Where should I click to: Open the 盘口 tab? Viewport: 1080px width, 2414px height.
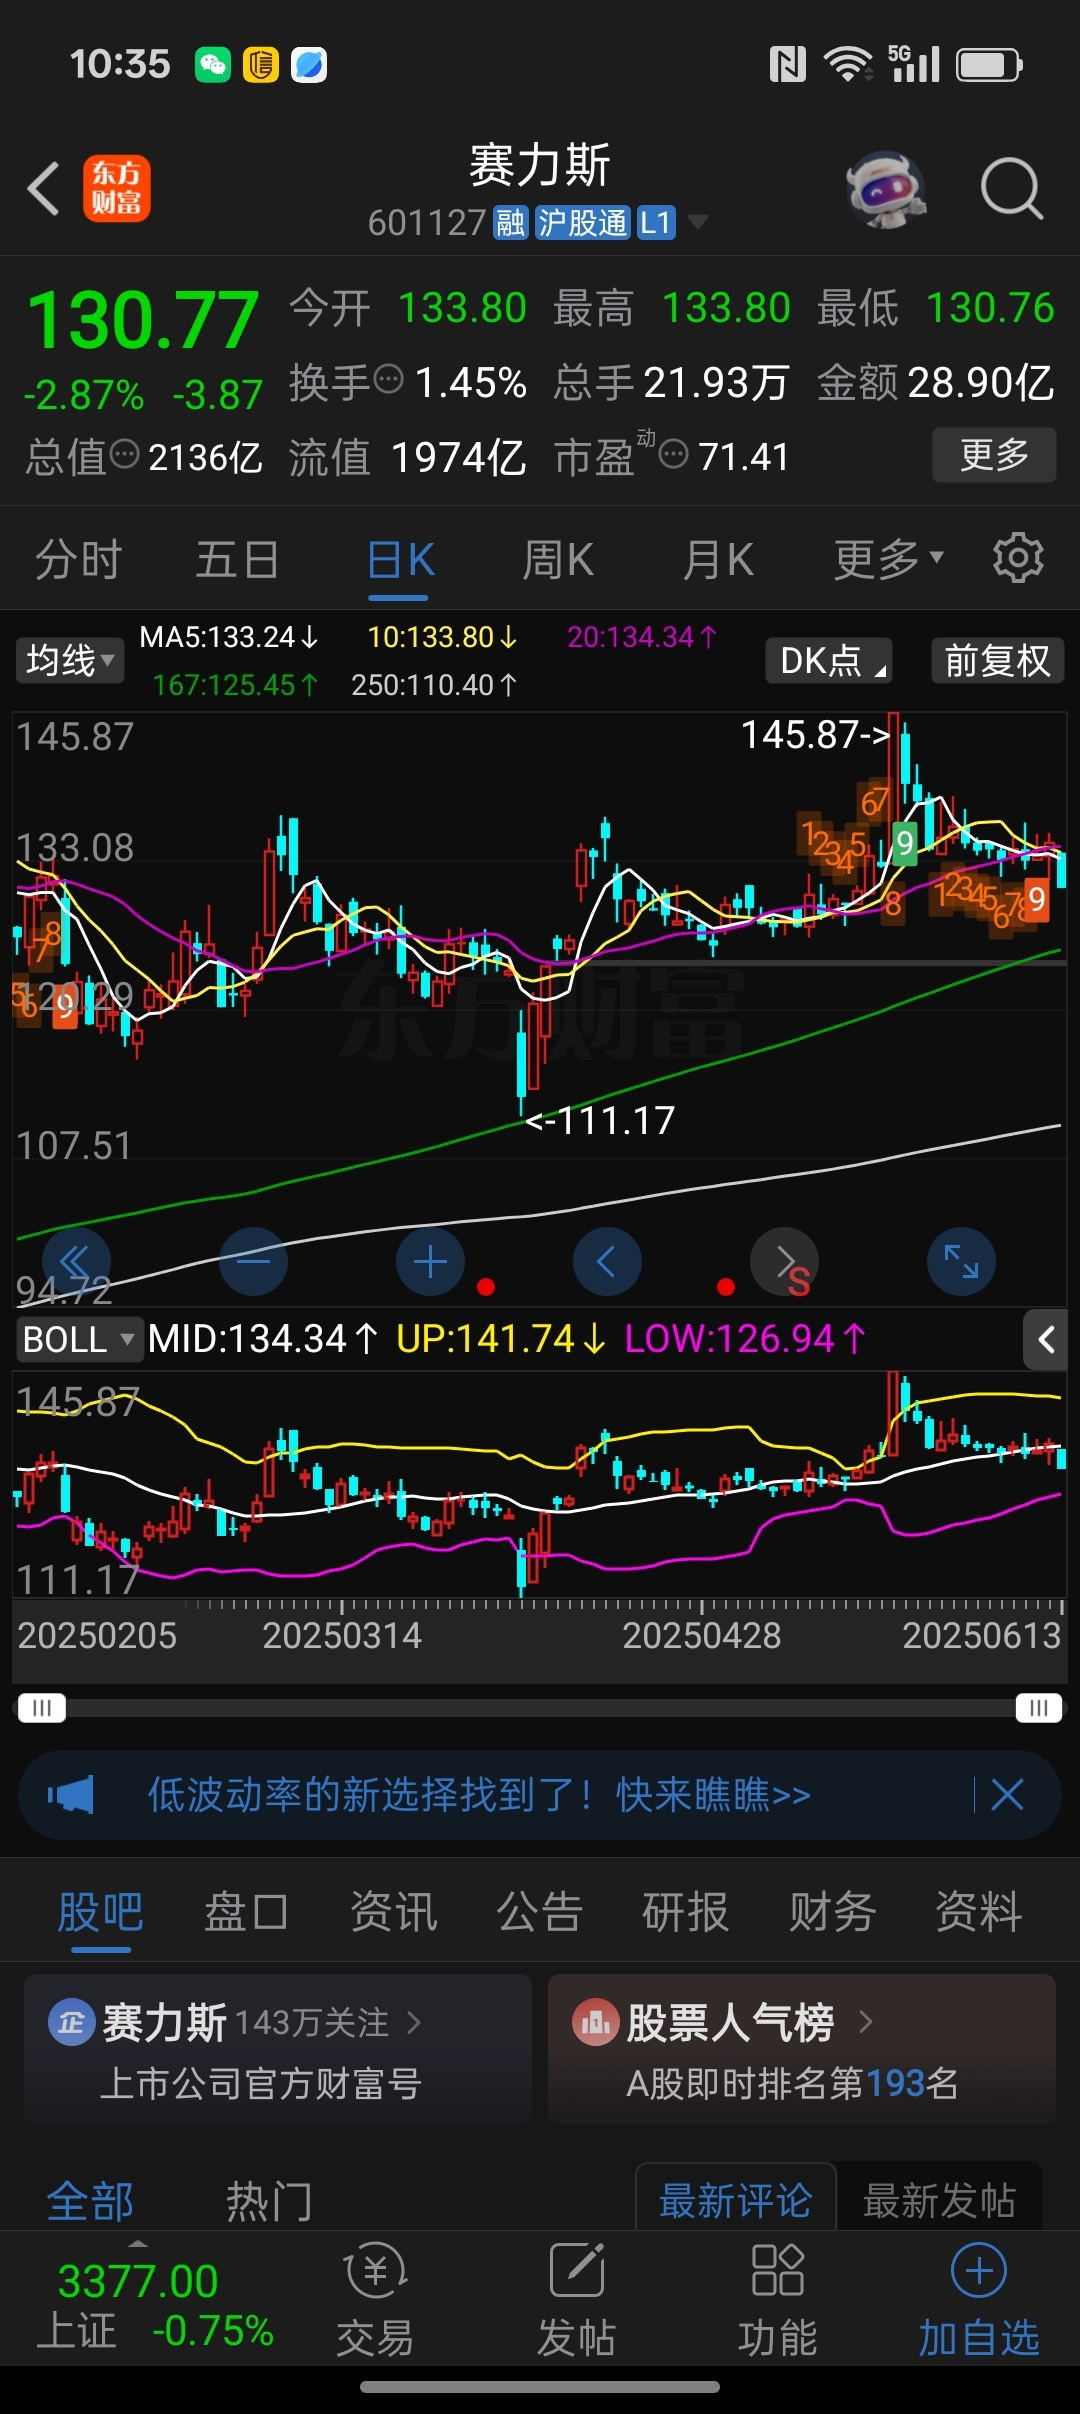tap(246, 1912)
